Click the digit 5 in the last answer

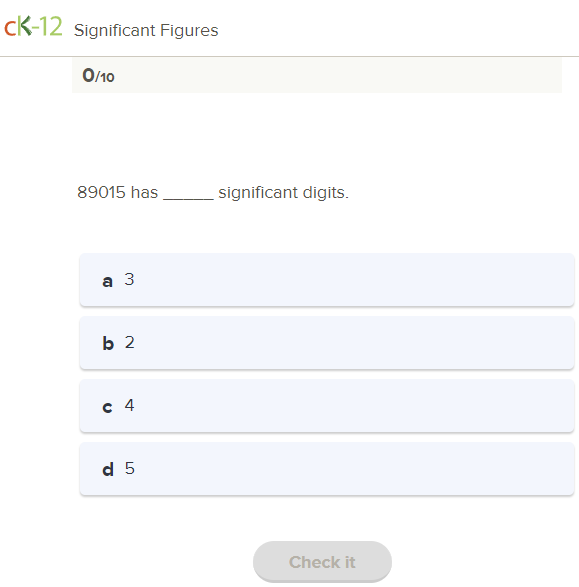click(129, 468)
